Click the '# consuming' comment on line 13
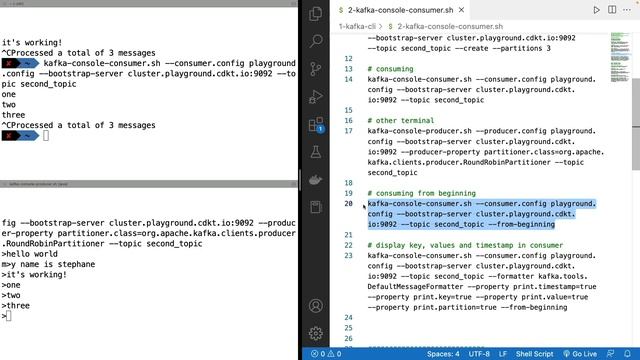 pyautogui.click(x=391, y=69)
